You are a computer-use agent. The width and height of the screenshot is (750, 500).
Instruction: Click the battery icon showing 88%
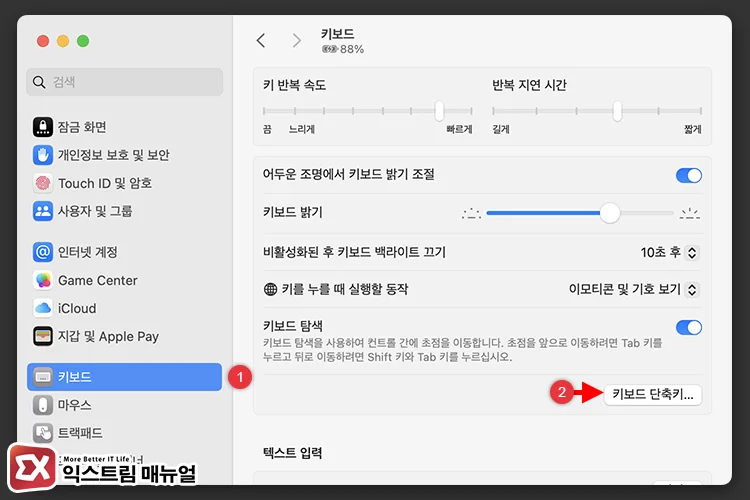point(330,49)
